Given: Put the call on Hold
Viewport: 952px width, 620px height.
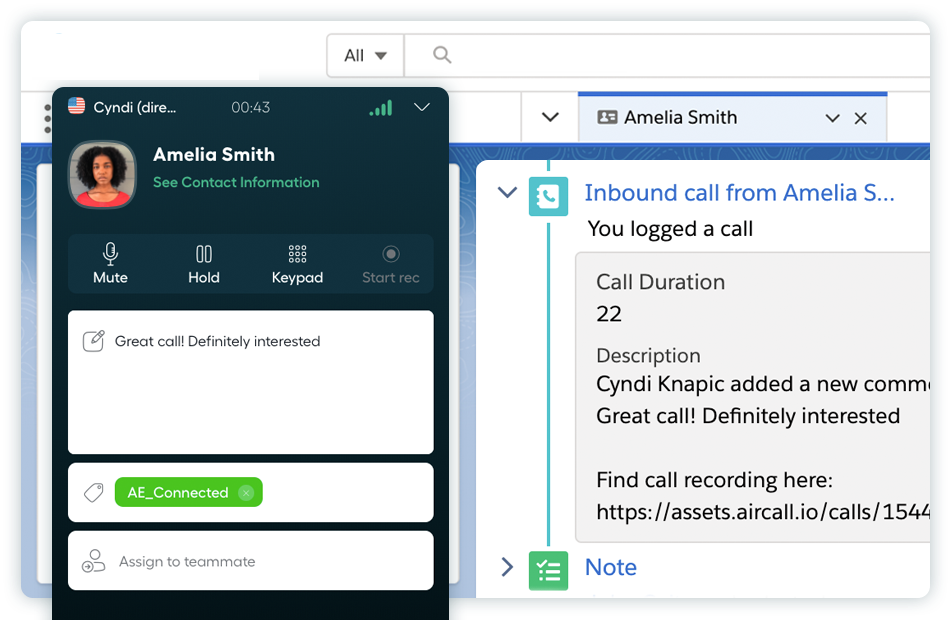Looking at the screenshot, I should (204, 264).
